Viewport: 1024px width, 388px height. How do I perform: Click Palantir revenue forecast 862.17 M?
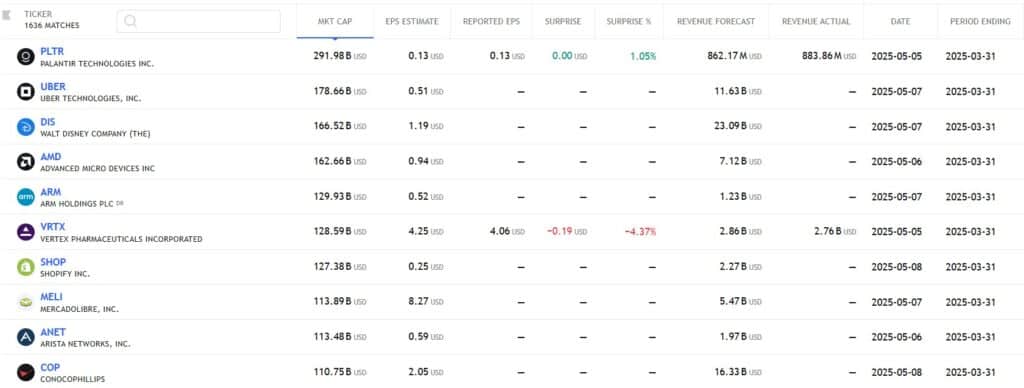pos(734,56)
